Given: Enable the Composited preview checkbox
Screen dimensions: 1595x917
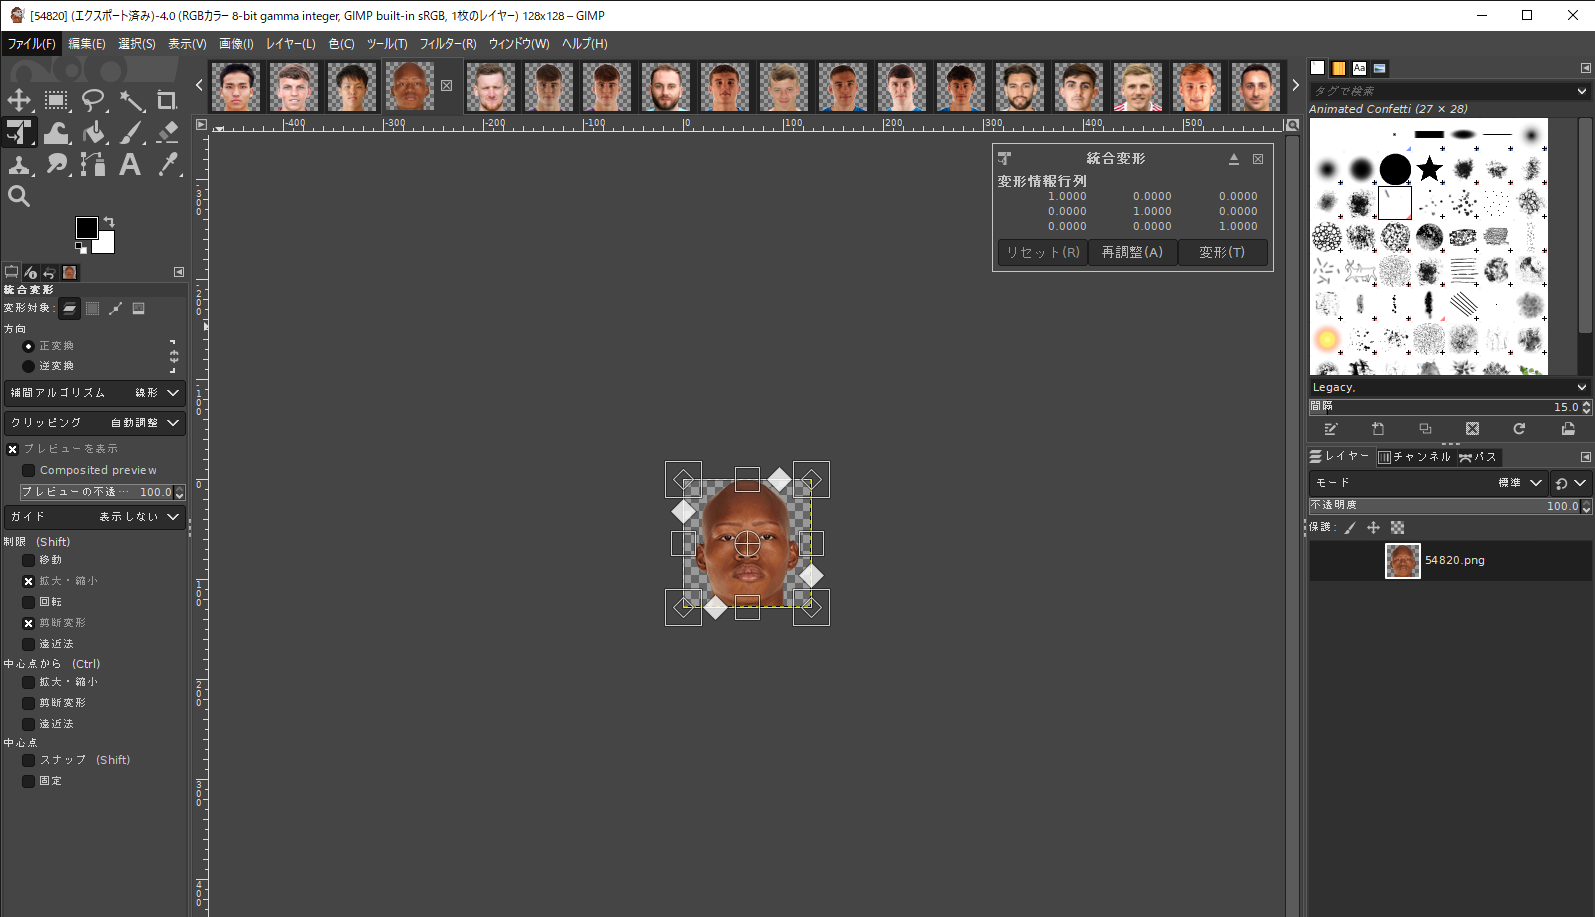Looking at the screenshot, I should 28,470.
